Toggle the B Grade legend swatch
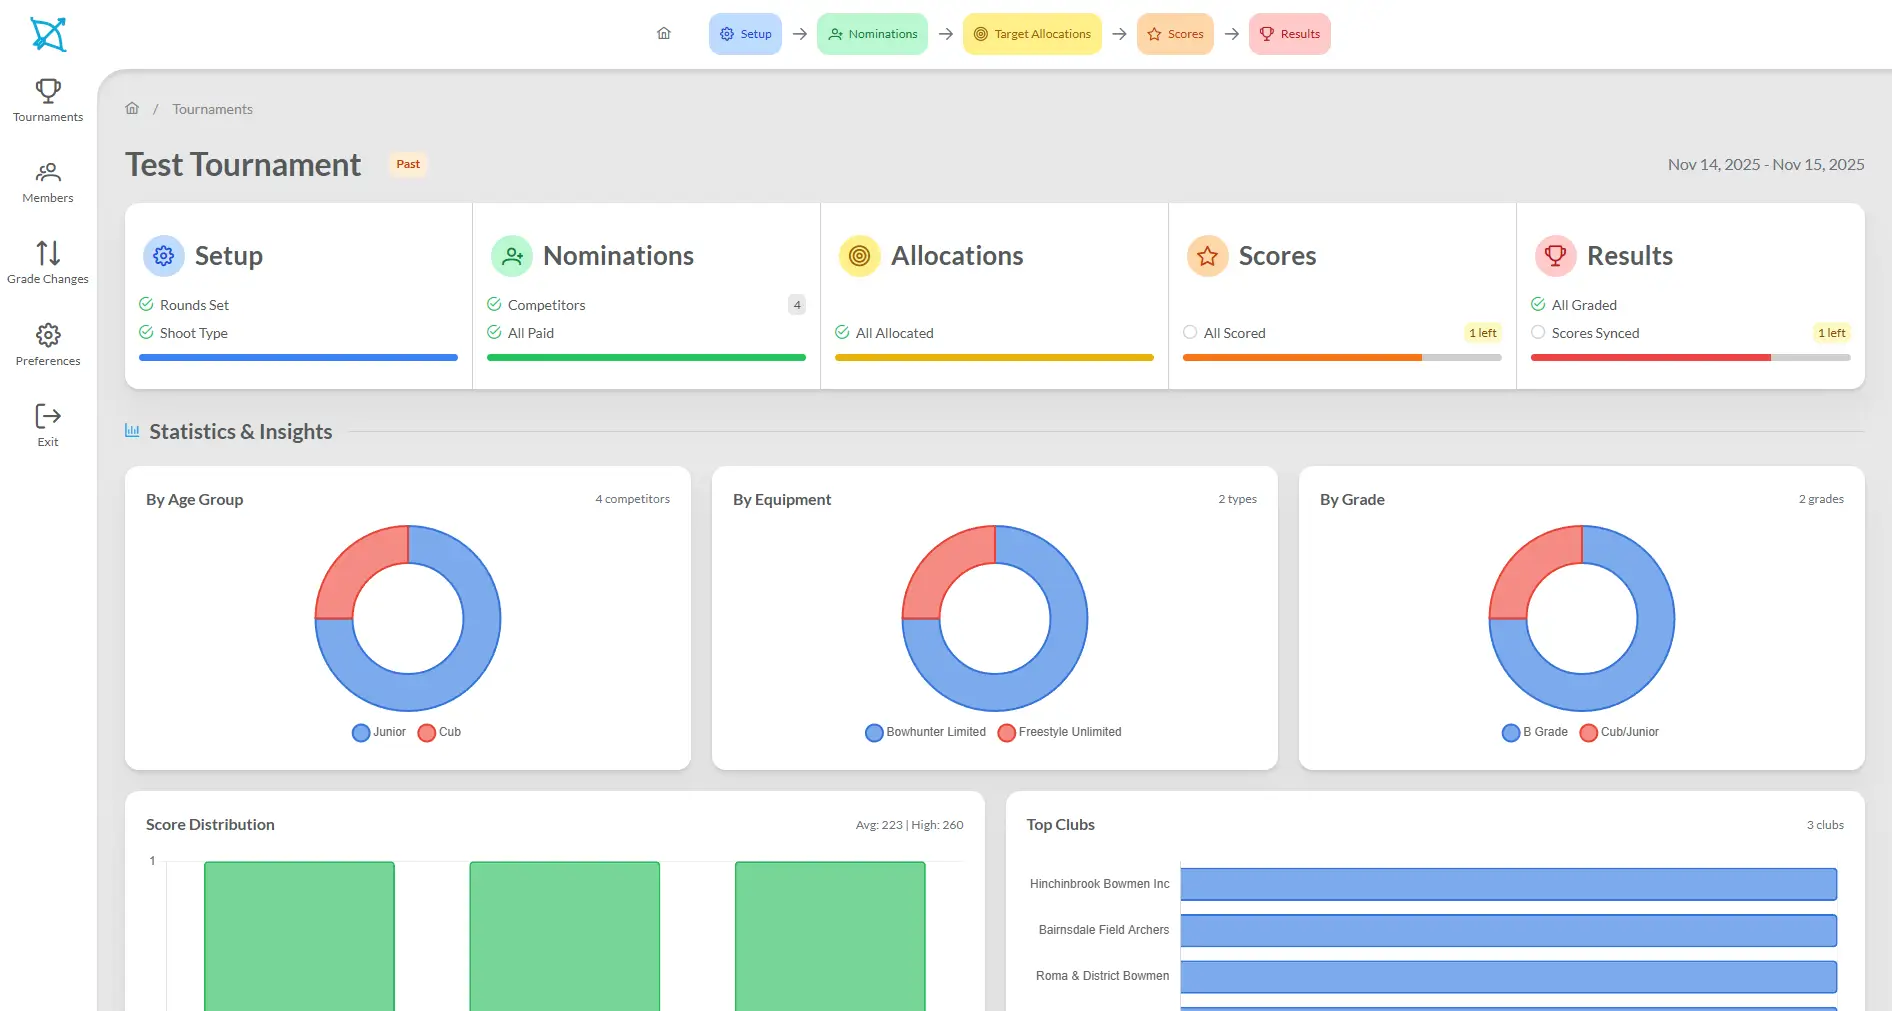Screen dimensions: 1892x1011 [1511, 733]
